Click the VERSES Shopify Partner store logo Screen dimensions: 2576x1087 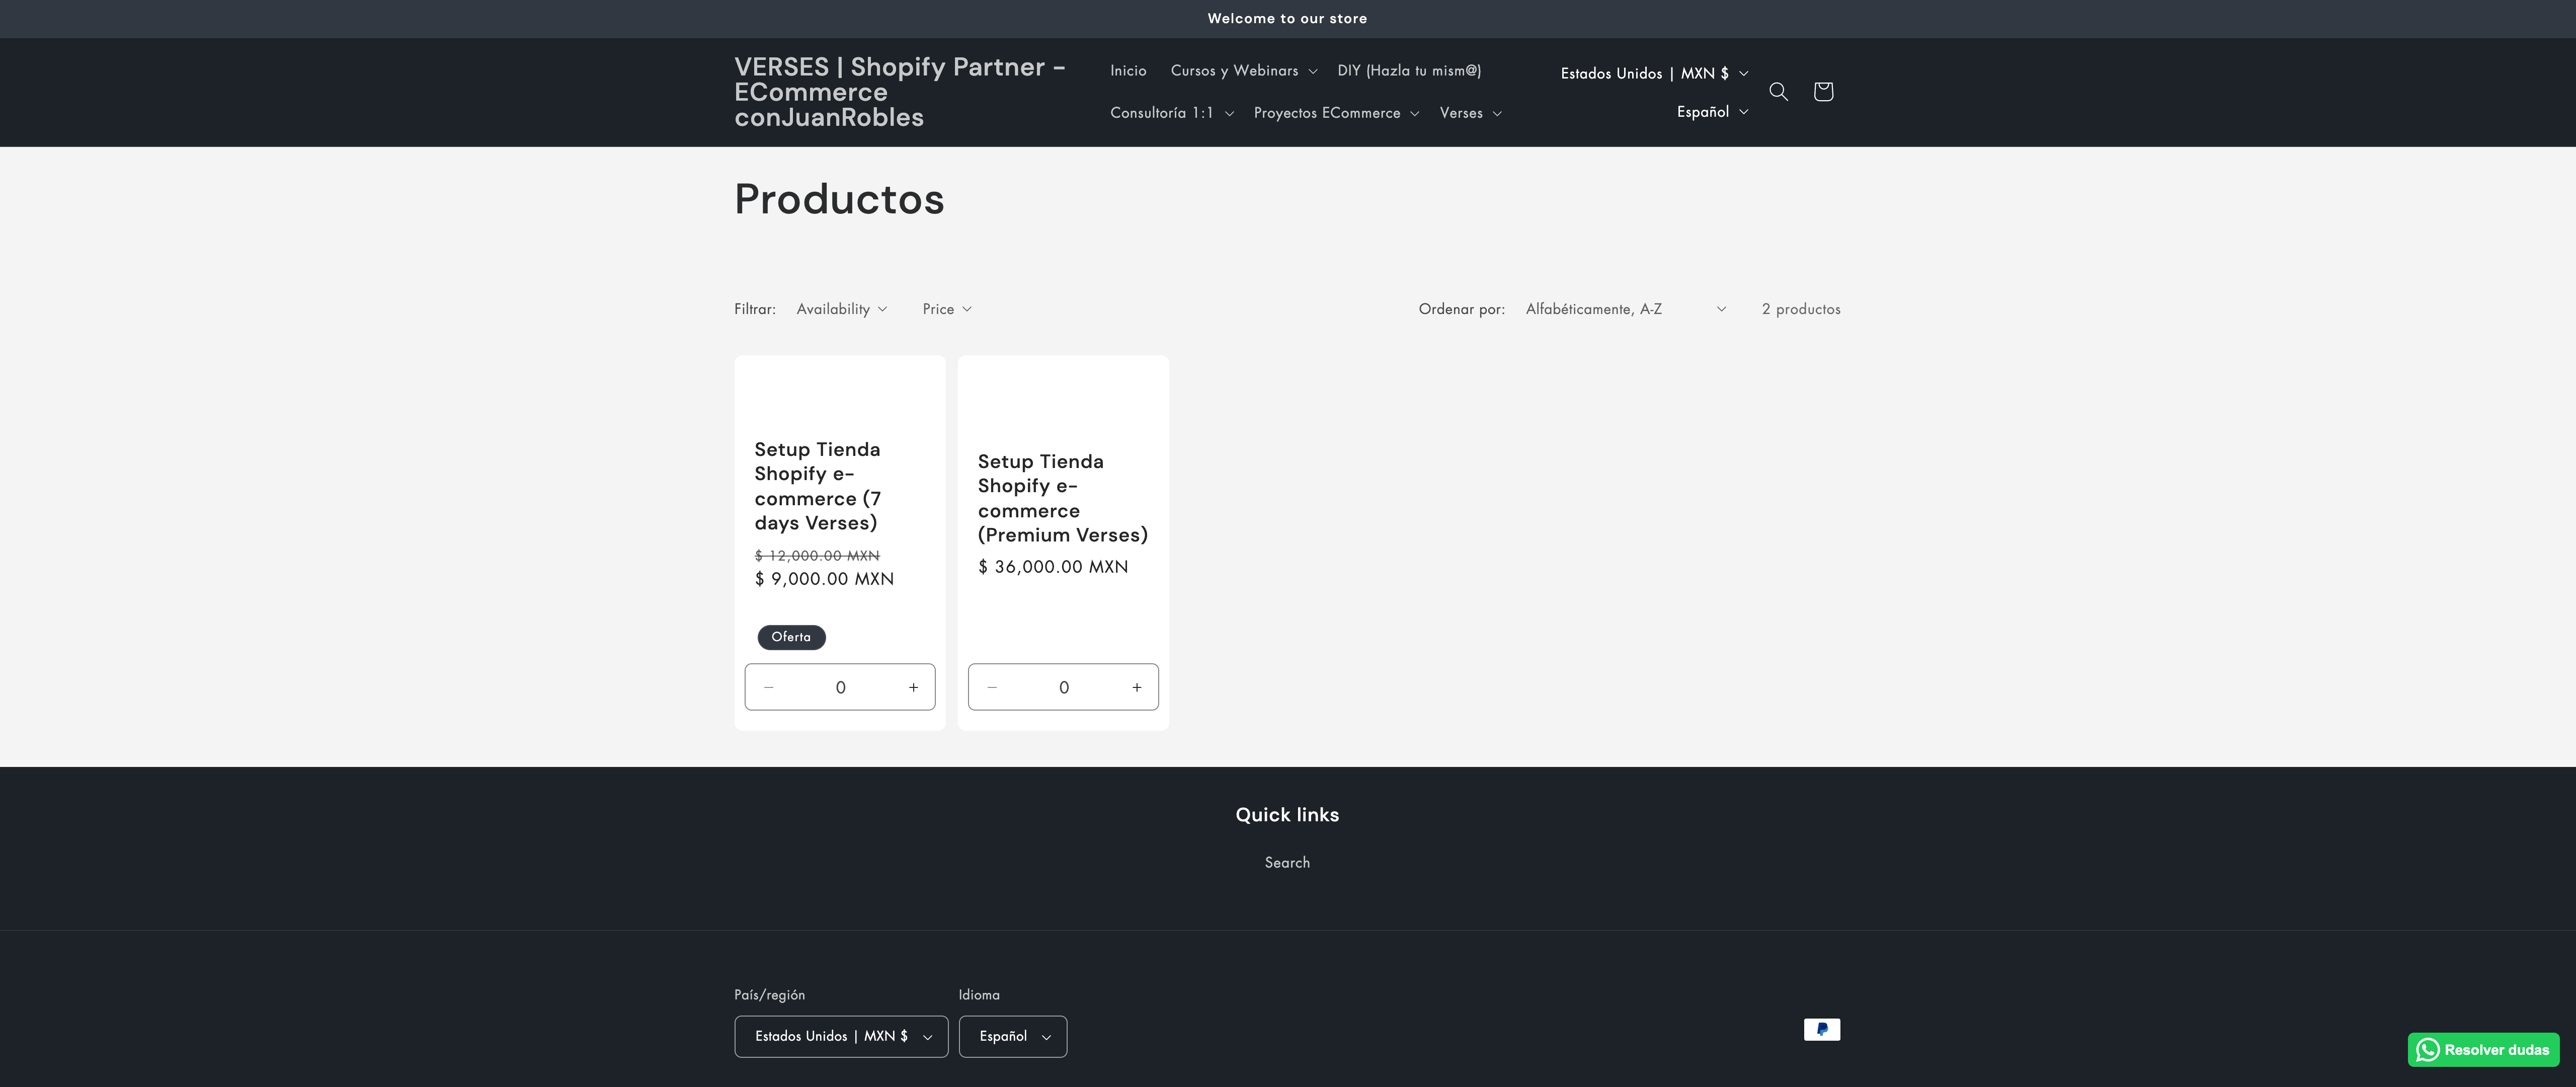[x=899, y=92]
